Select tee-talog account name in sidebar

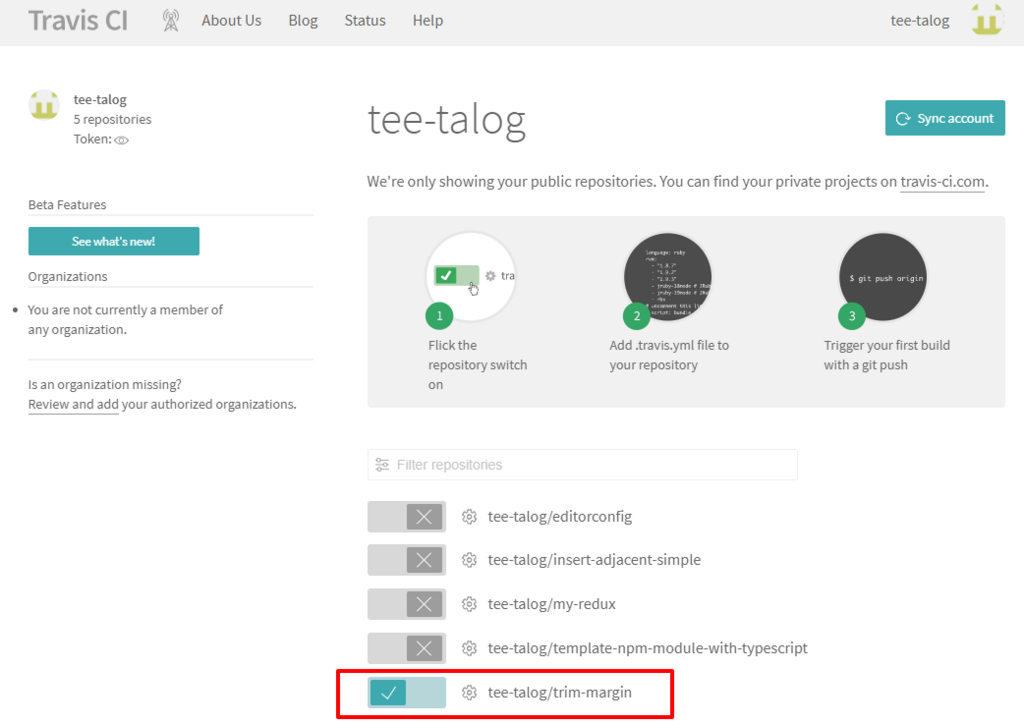click(100, 99)
